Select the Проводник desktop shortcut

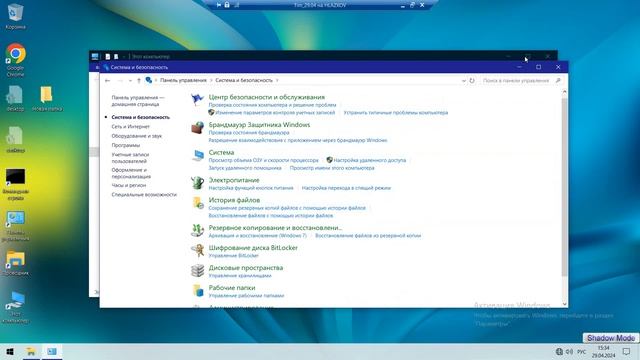coord(16,263)
